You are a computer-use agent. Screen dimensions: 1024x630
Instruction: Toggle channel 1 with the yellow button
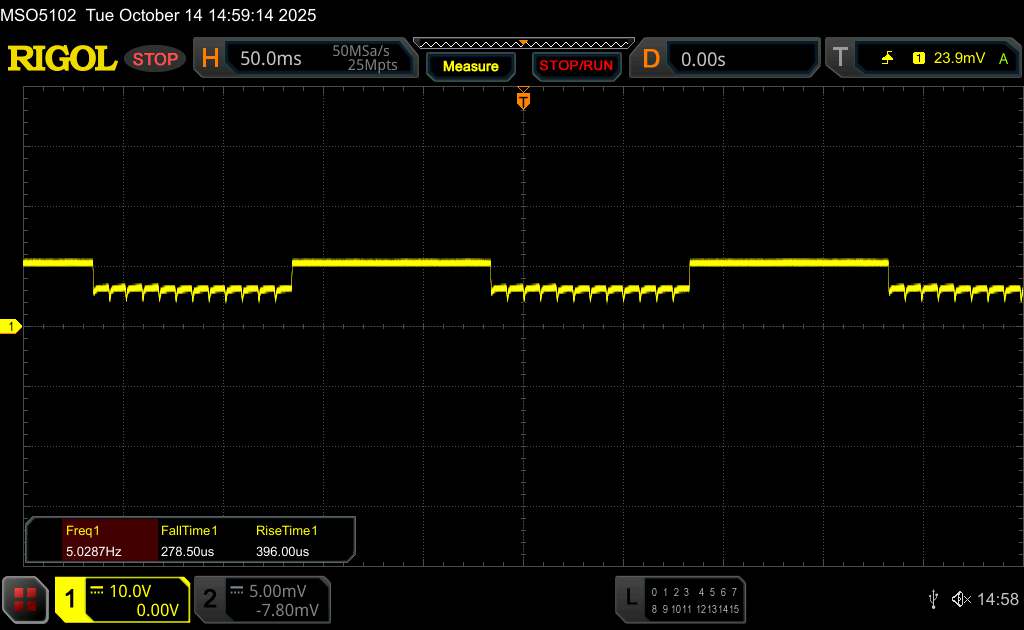tap(71, 599)
